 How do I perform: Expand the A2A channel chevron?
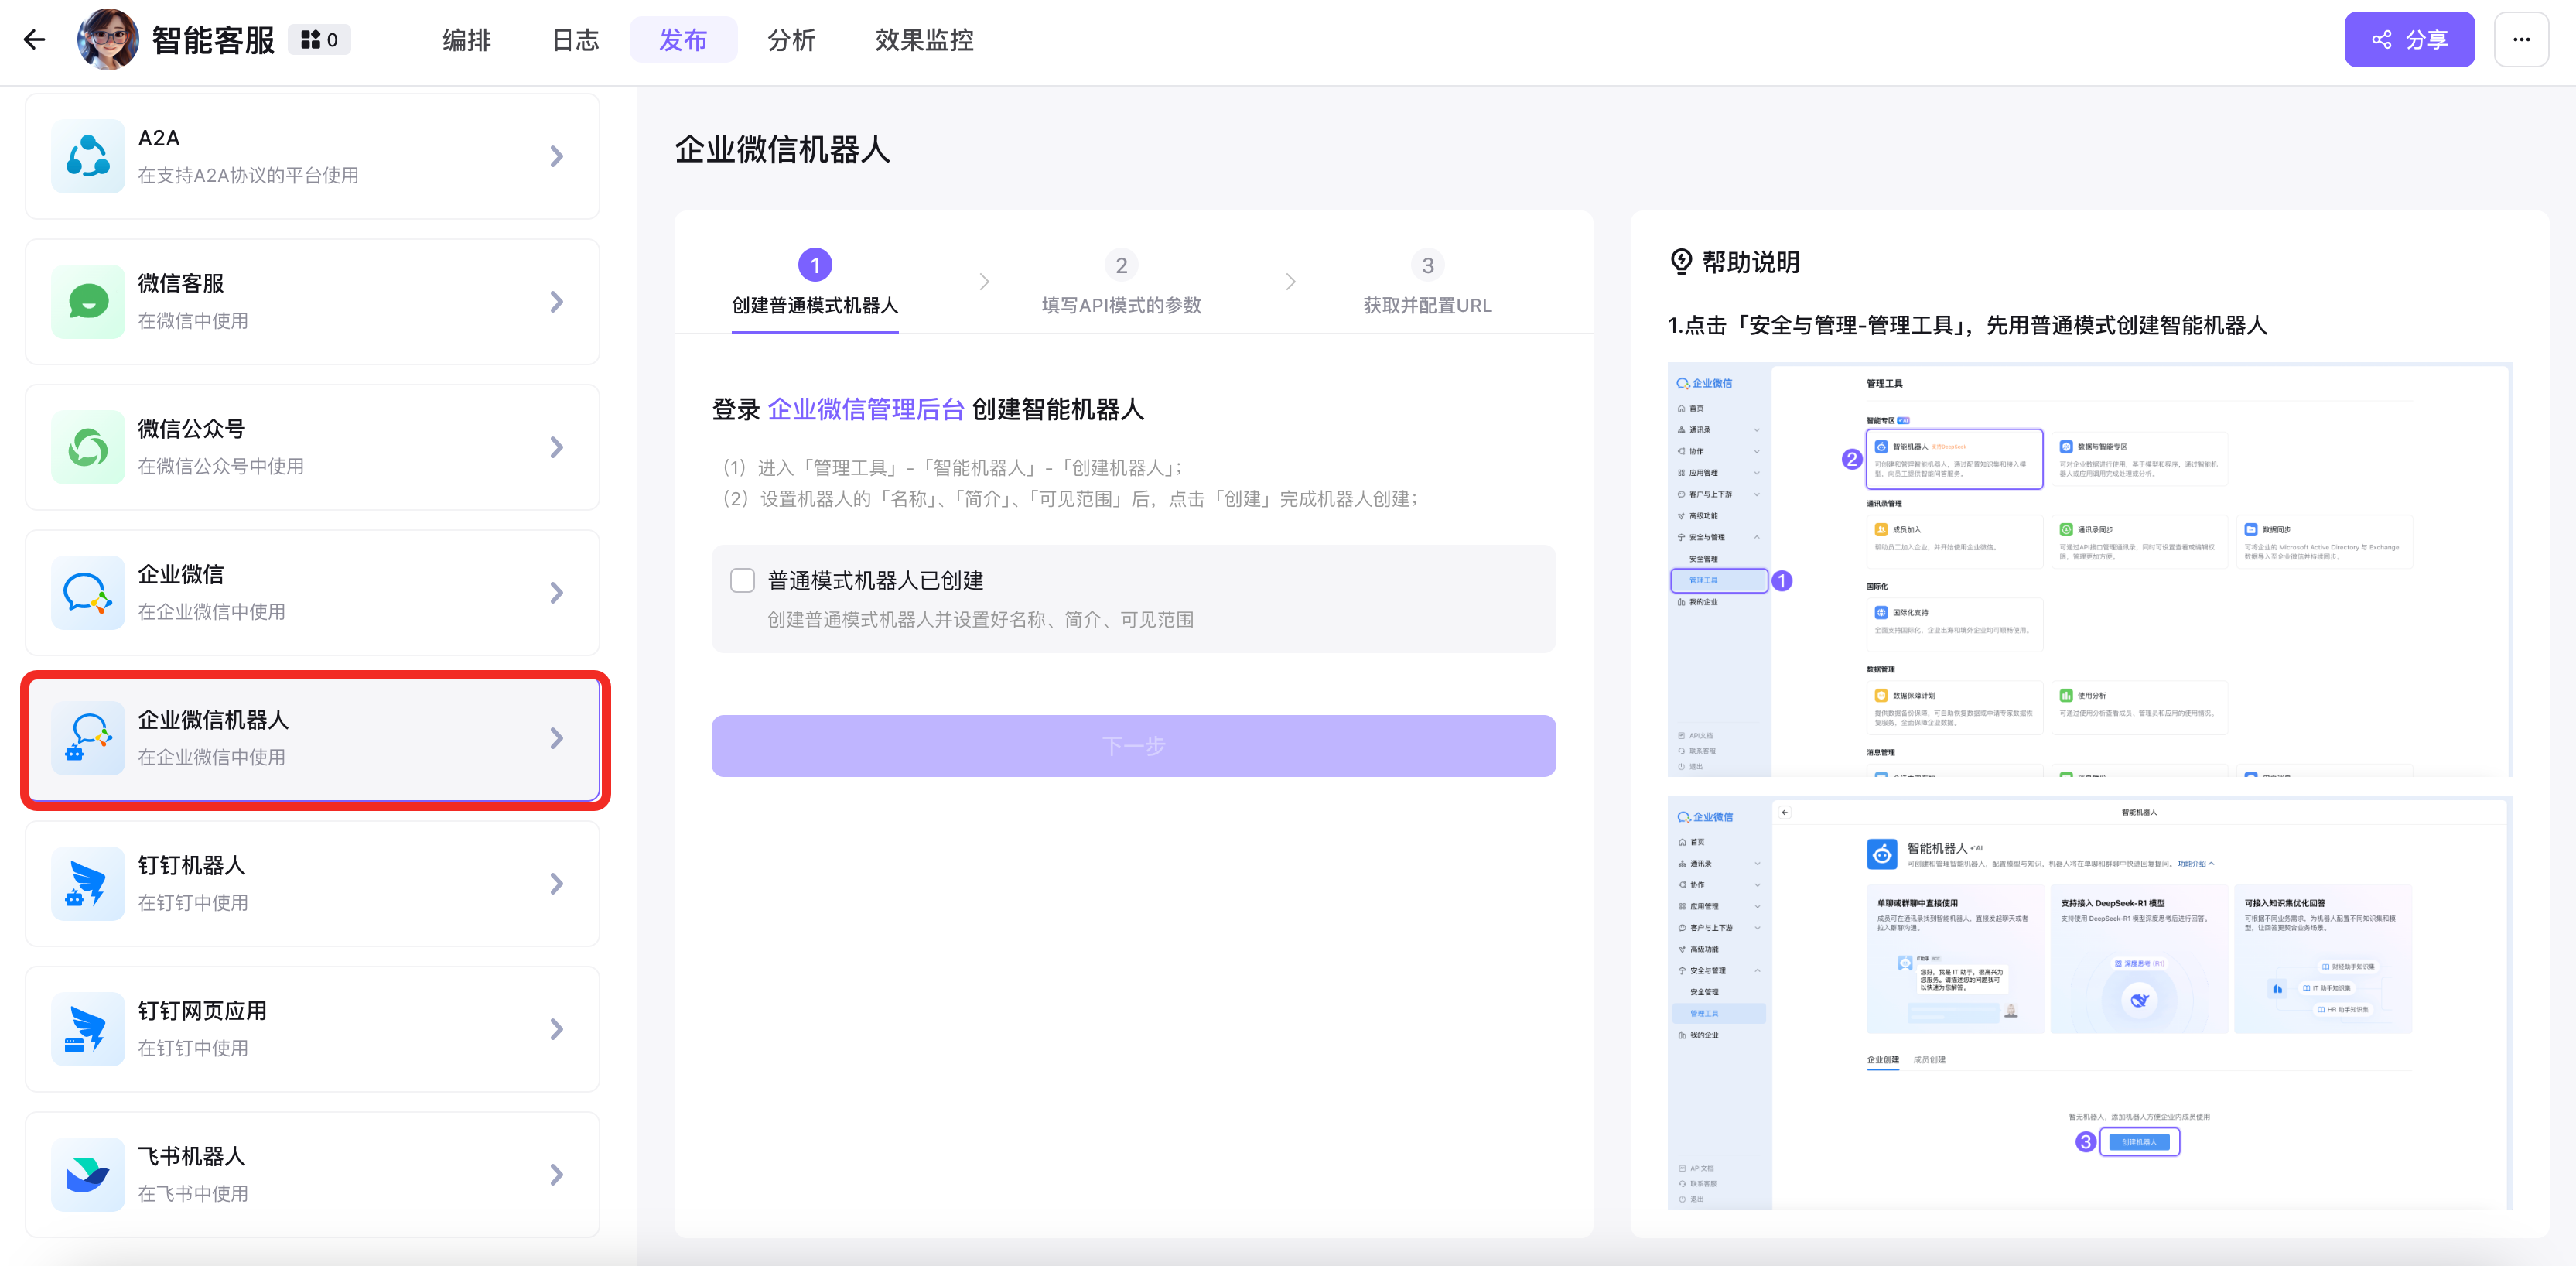coord(557,156)
